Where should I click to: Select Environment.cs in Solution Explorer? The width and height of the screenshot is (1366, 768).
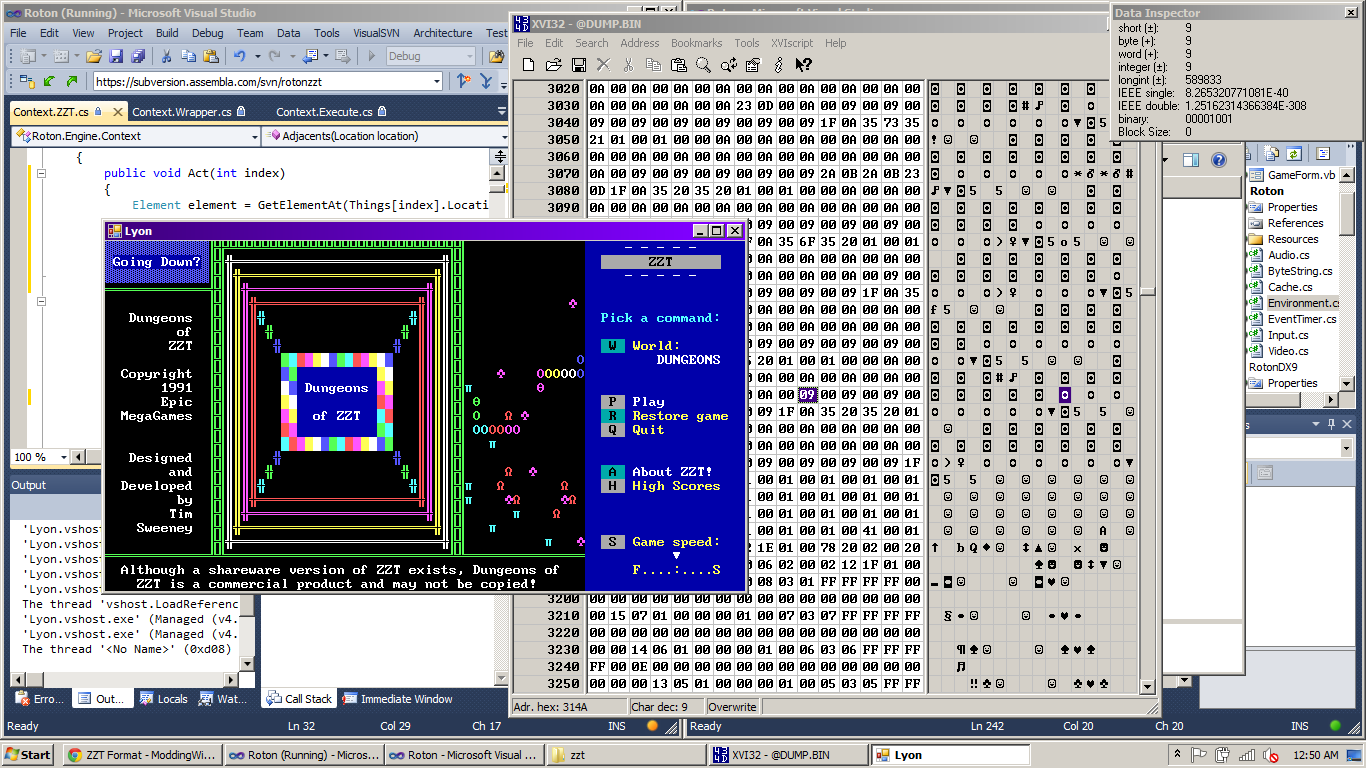[x=1303, y=303]
